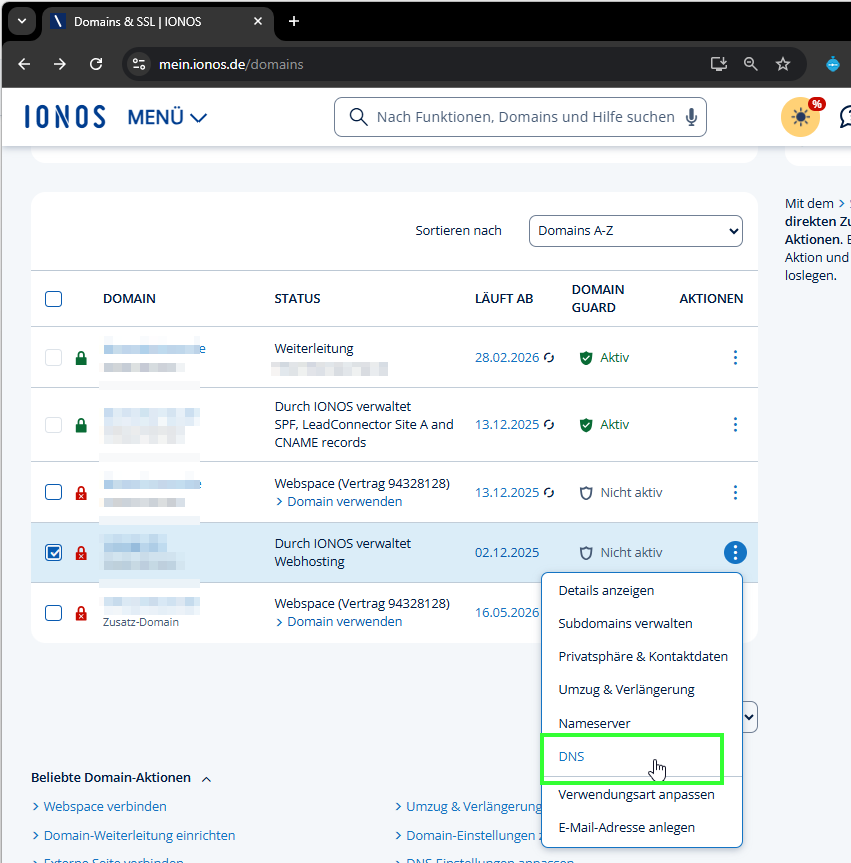
Task: Collapse the Beliebte Domain-Aktionen section
Action: [x=207, y=778]
